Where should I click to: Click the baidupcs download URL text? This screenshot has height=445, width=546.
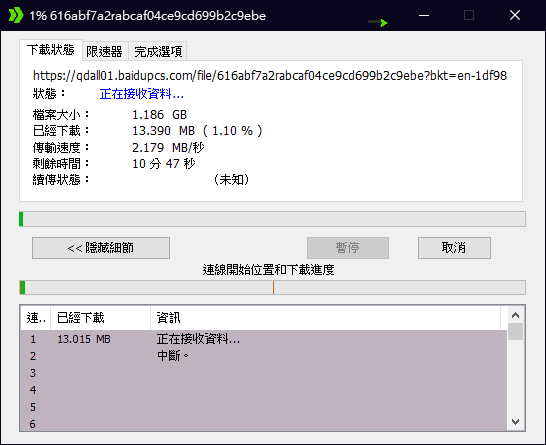coord(270,76)
